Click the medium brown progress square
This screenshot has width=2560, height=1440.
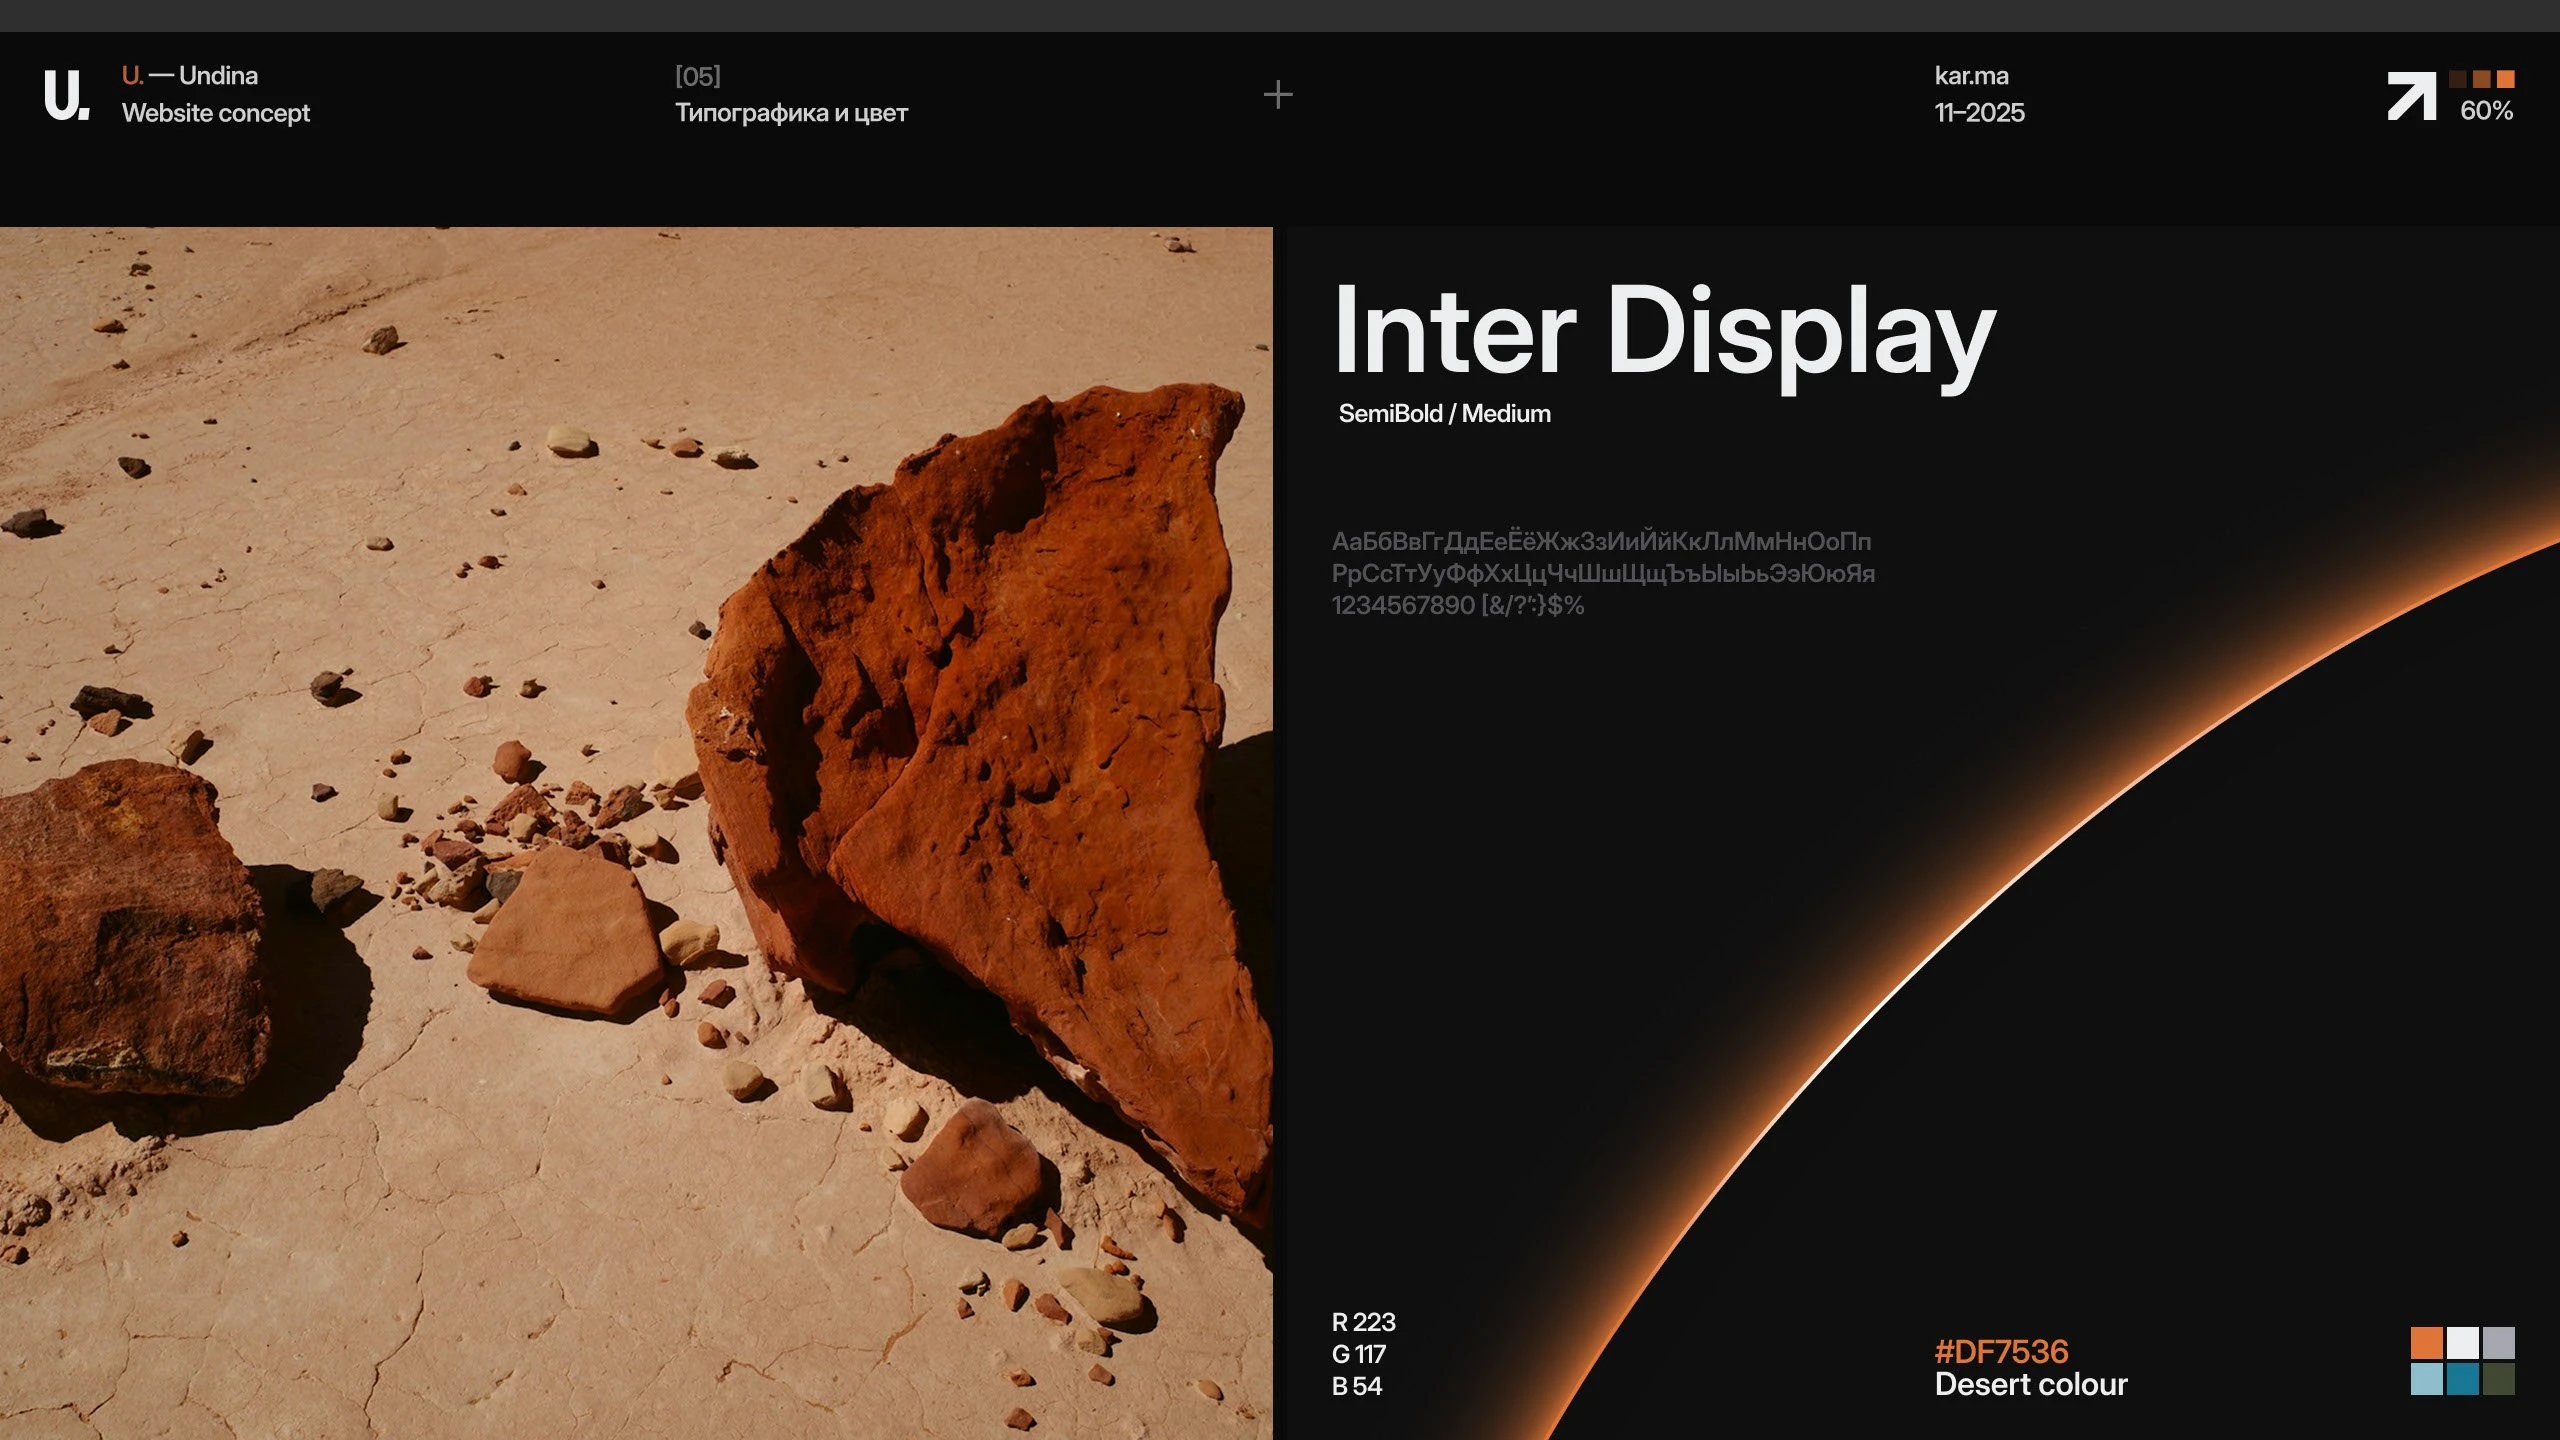click(x=2482, y=79)
